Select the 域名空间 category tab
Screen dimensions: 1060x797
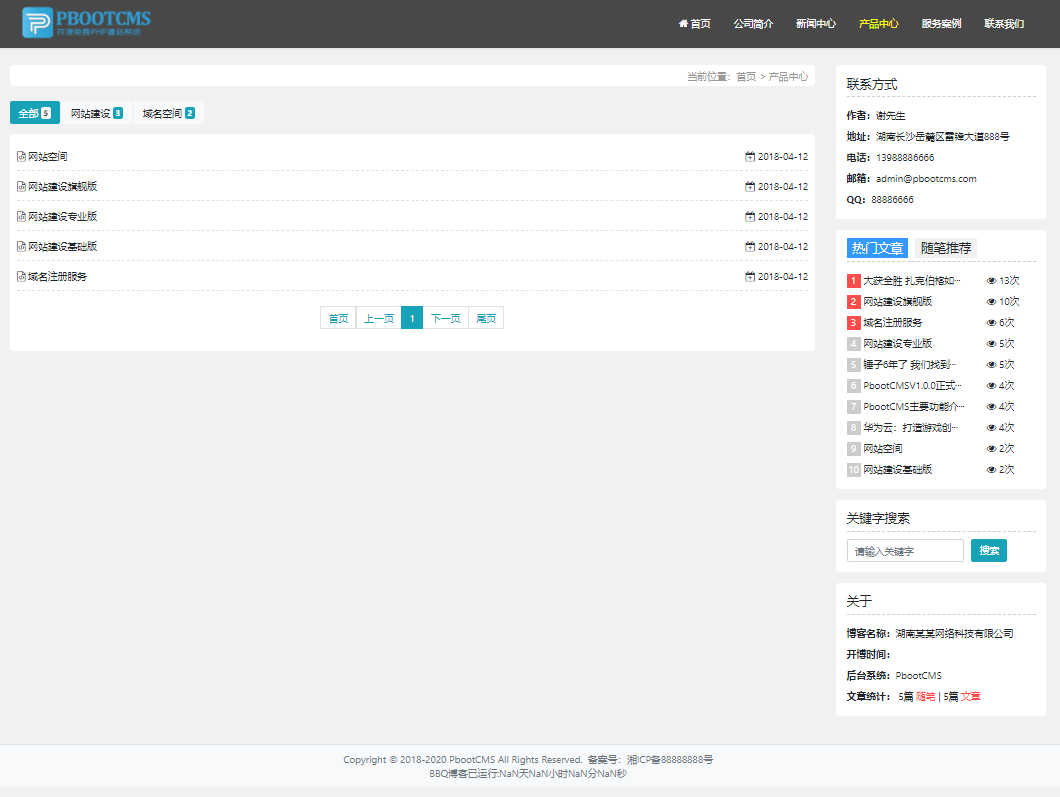[168, 113]
